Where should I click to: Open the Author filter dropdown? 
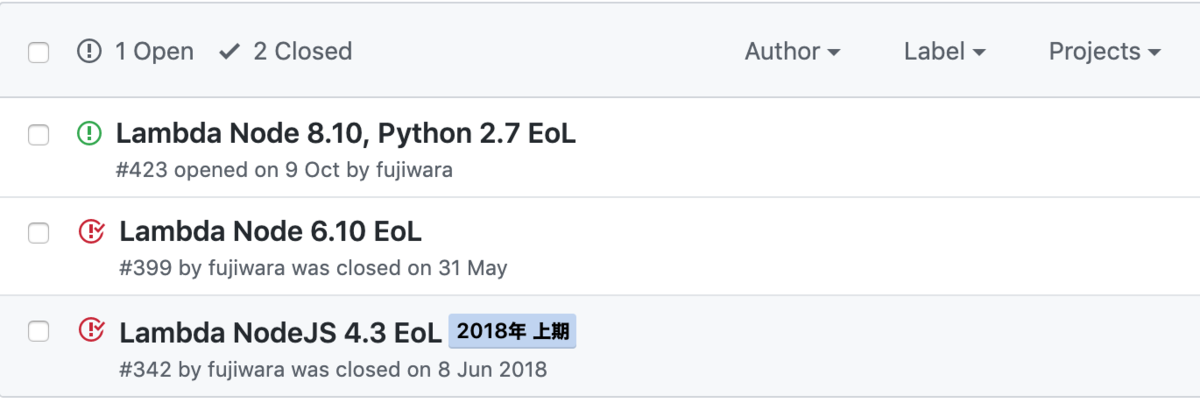tap(792, 51)
